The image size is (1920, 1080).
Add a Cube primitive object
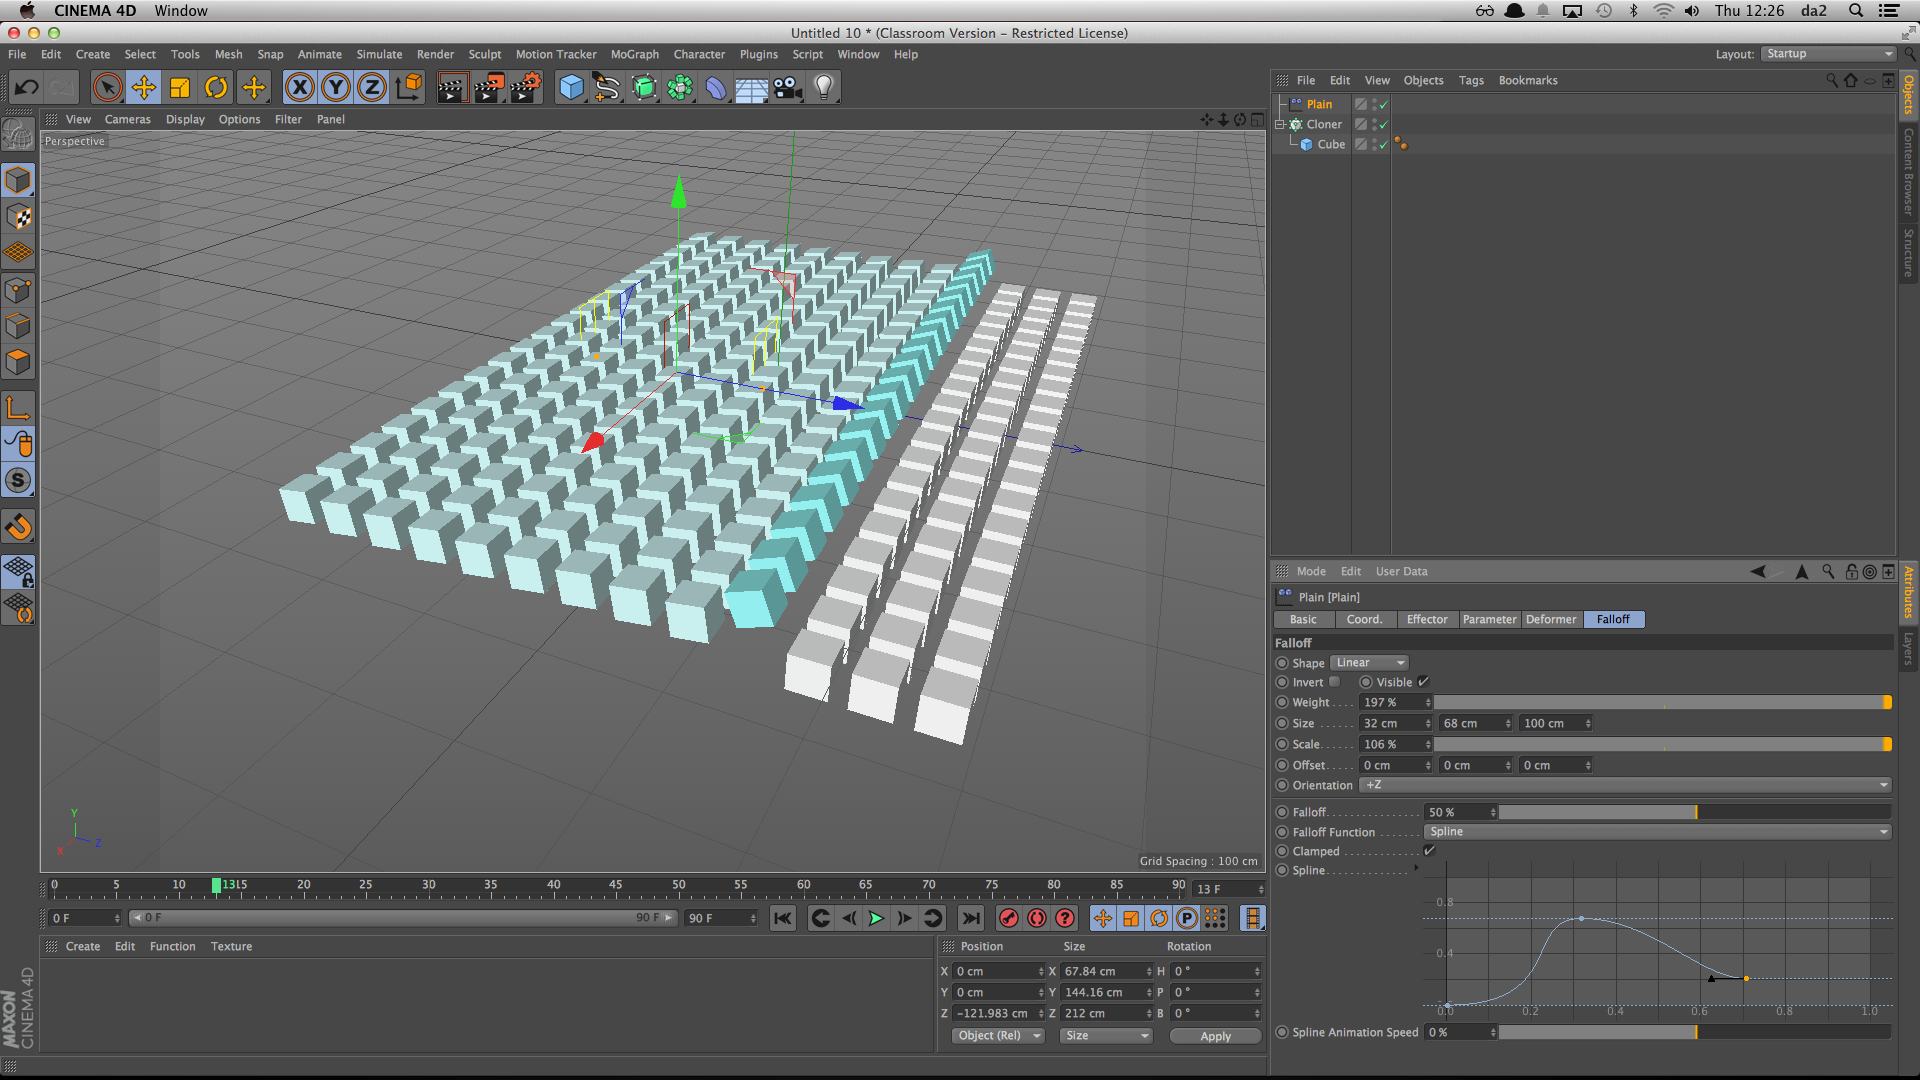[x=571, y=88]
